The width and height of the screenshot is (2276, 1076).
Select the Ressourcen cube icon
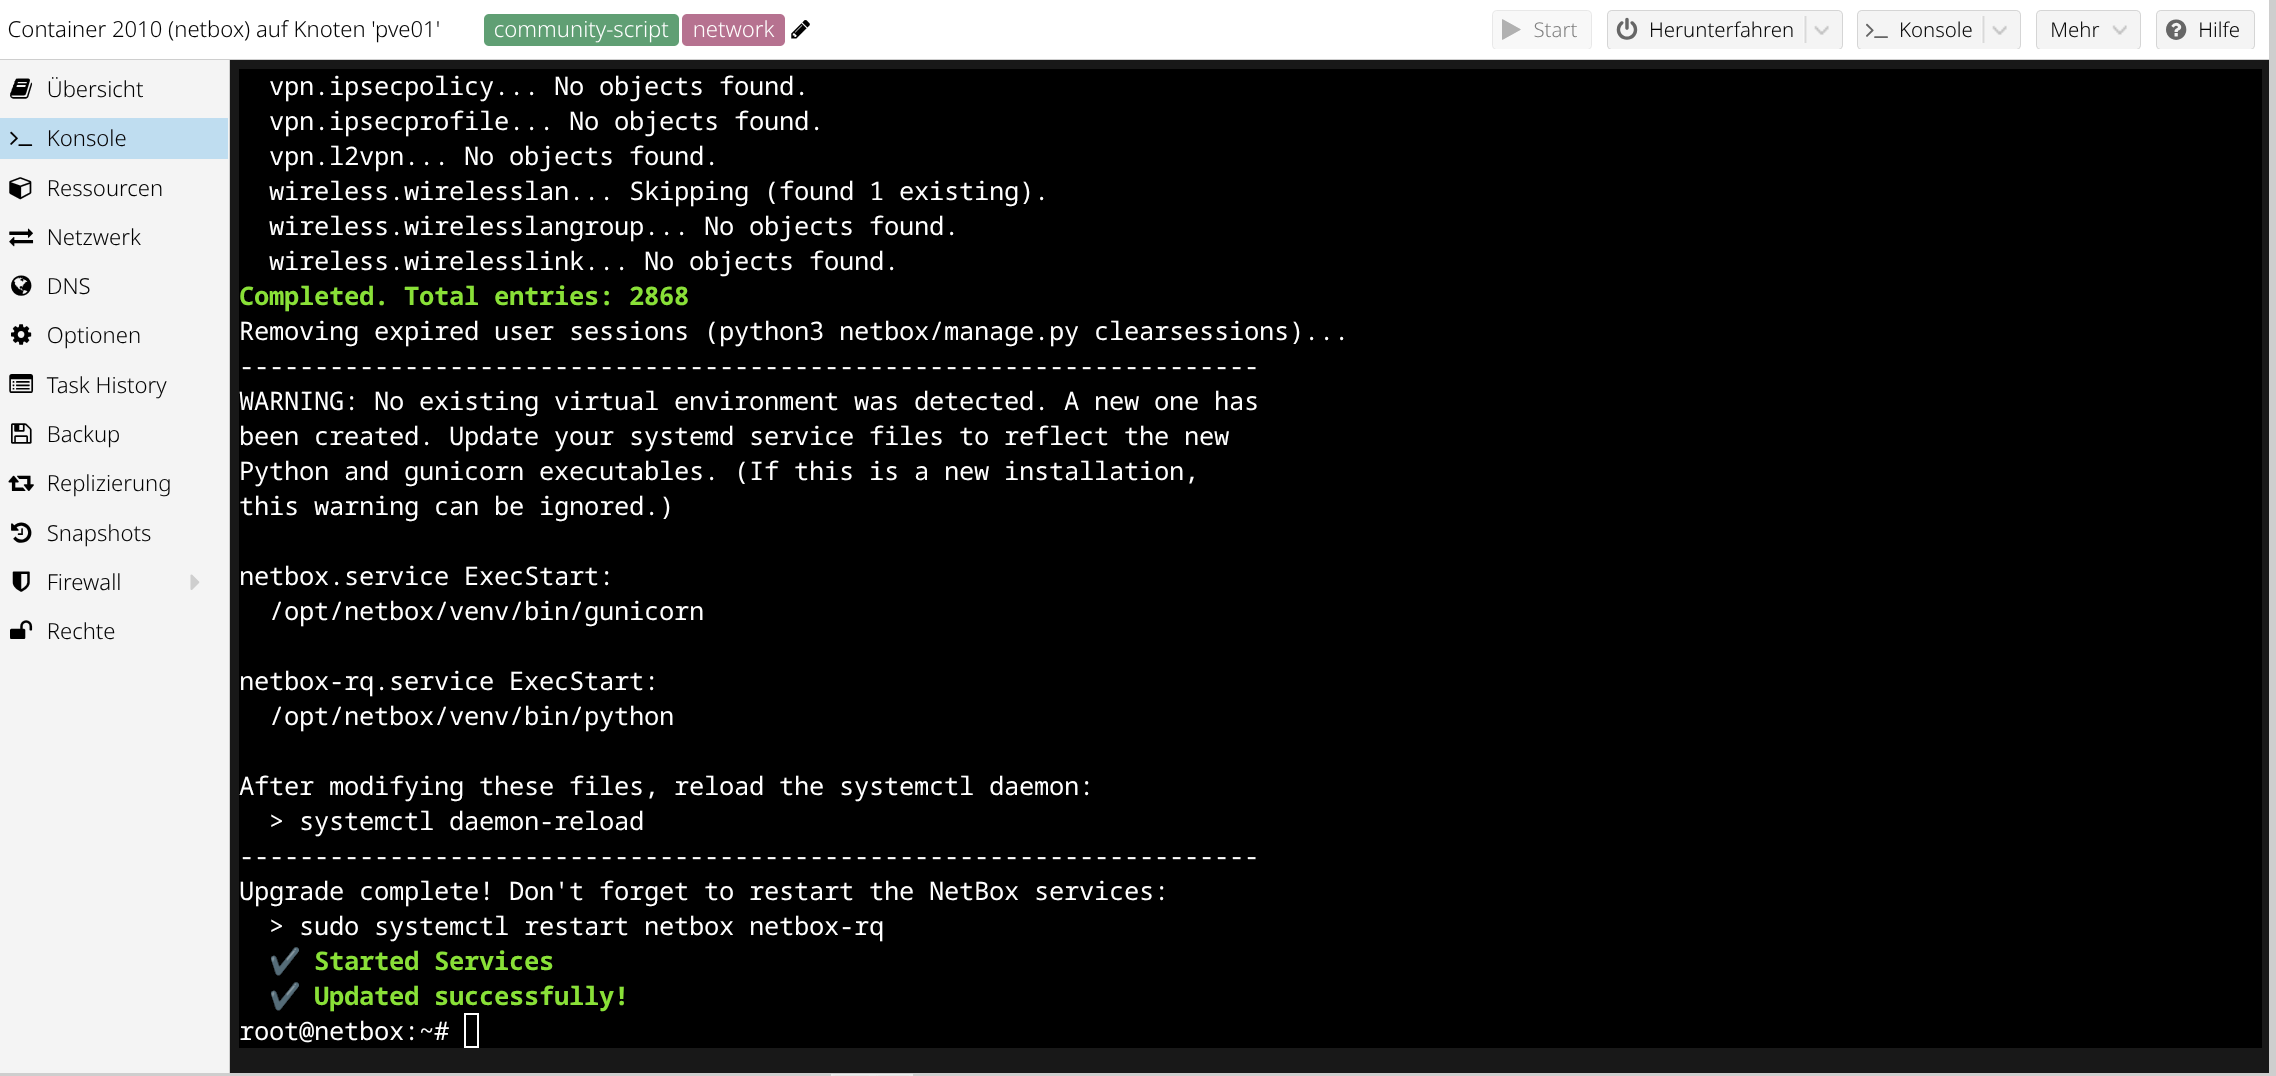(x=21, y=188)
